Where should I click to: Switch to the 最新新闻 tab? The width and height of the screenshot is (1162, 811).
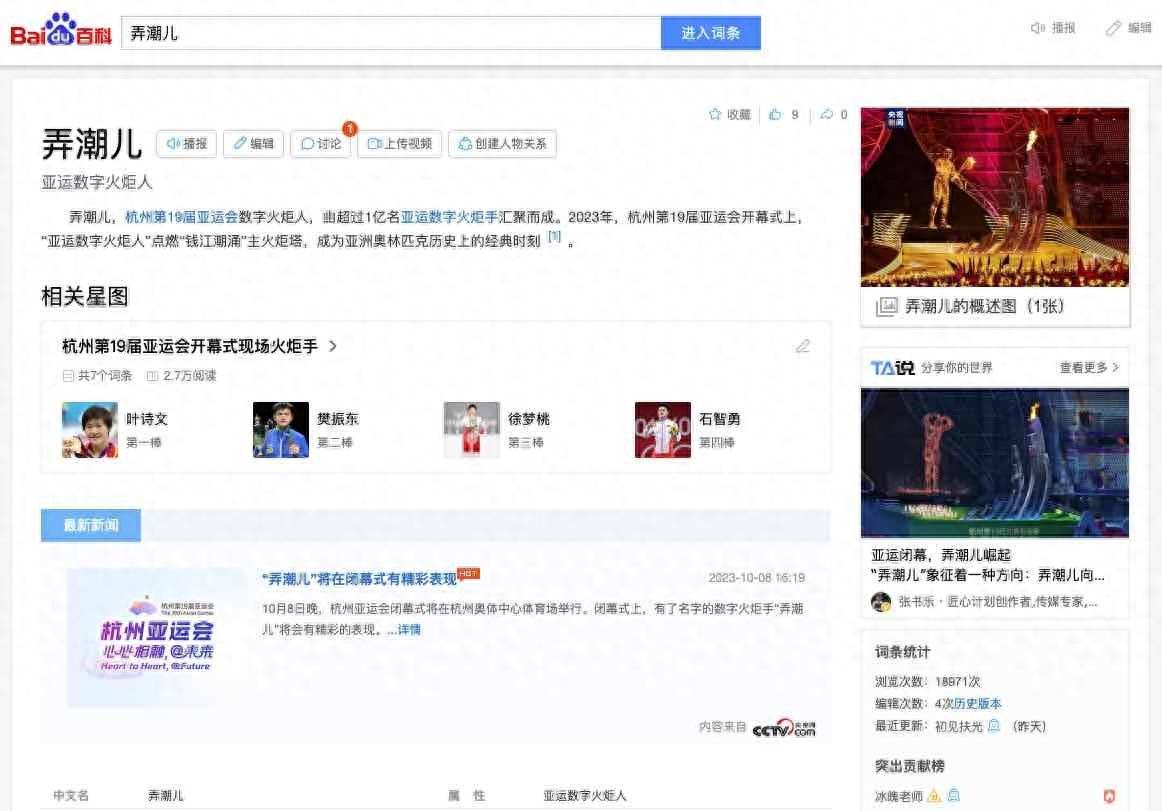coord(89,524)
